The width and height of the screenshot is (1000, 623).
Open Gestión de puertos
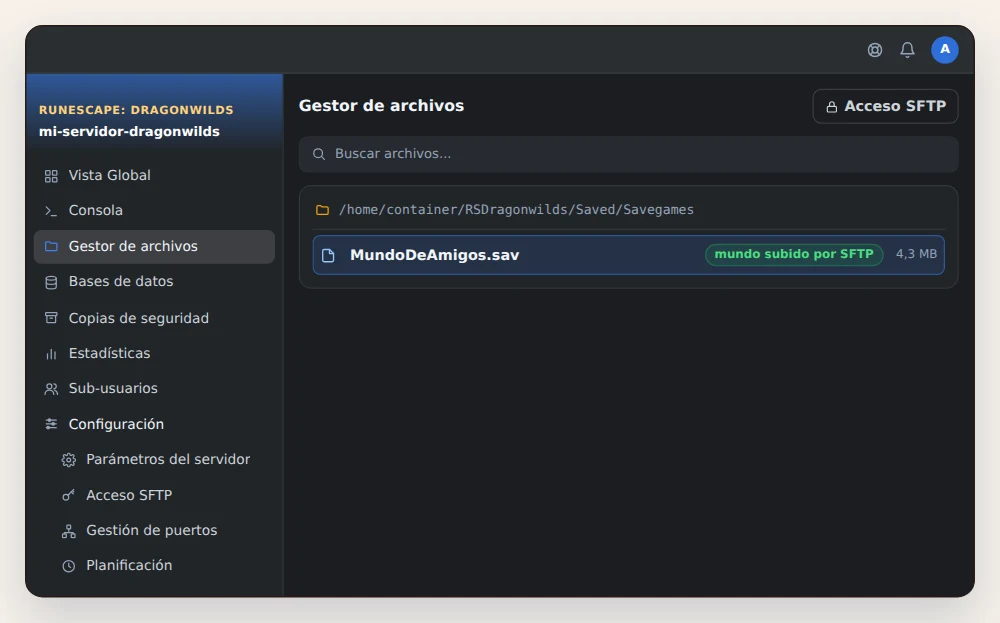(162, 531)
